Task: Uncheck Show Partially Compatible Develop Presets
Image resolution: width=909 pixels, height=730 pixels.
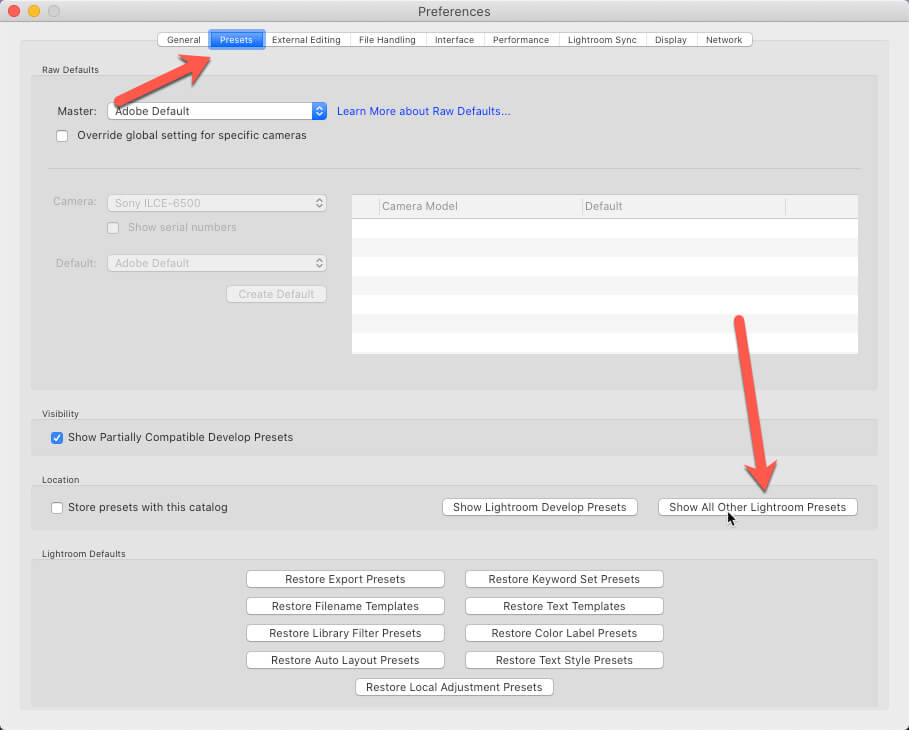Action: coord(57,437)
